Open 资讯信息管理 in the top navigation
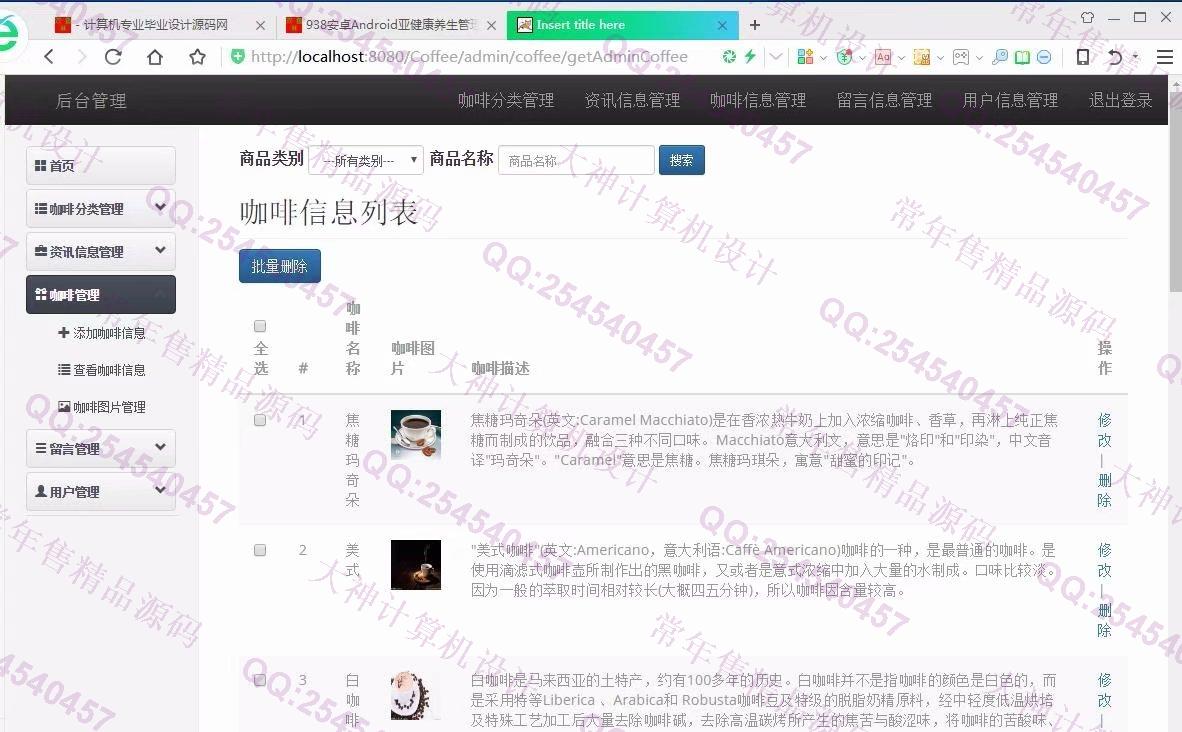The height and width of the screenshot is (732, 1182). [x=632, y=100]
